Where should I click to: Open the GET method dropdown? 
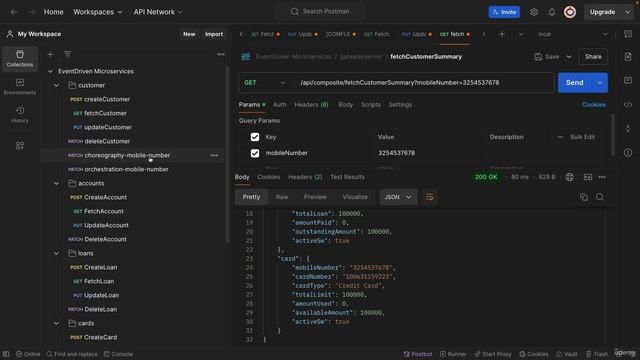[x=264, y=83]
